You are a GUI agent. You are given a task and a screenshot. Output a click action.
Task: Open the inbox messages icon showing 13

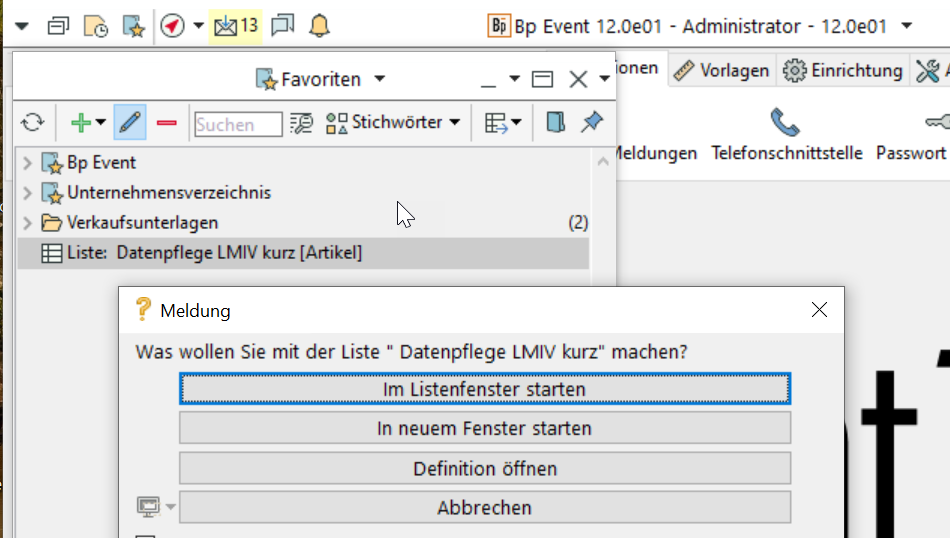click(235, 26)
